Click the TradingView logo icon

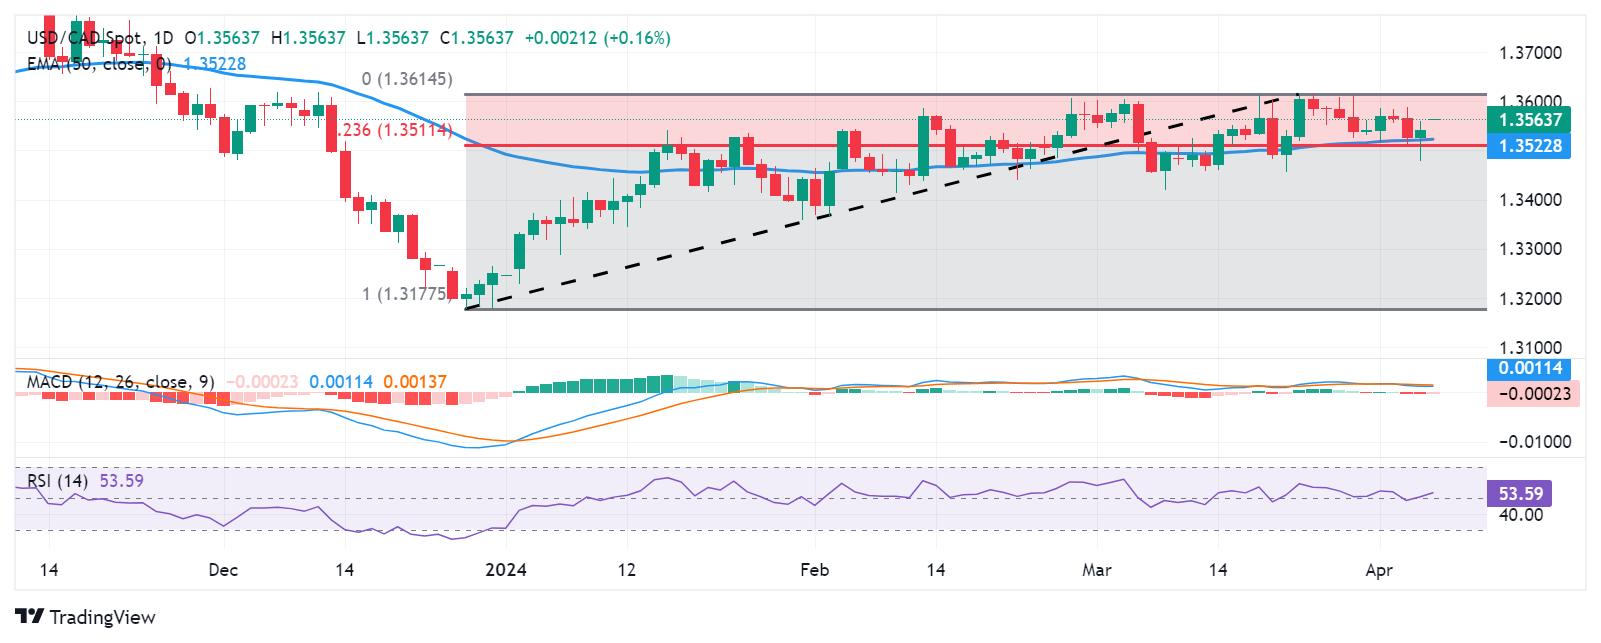pos(29,617)
